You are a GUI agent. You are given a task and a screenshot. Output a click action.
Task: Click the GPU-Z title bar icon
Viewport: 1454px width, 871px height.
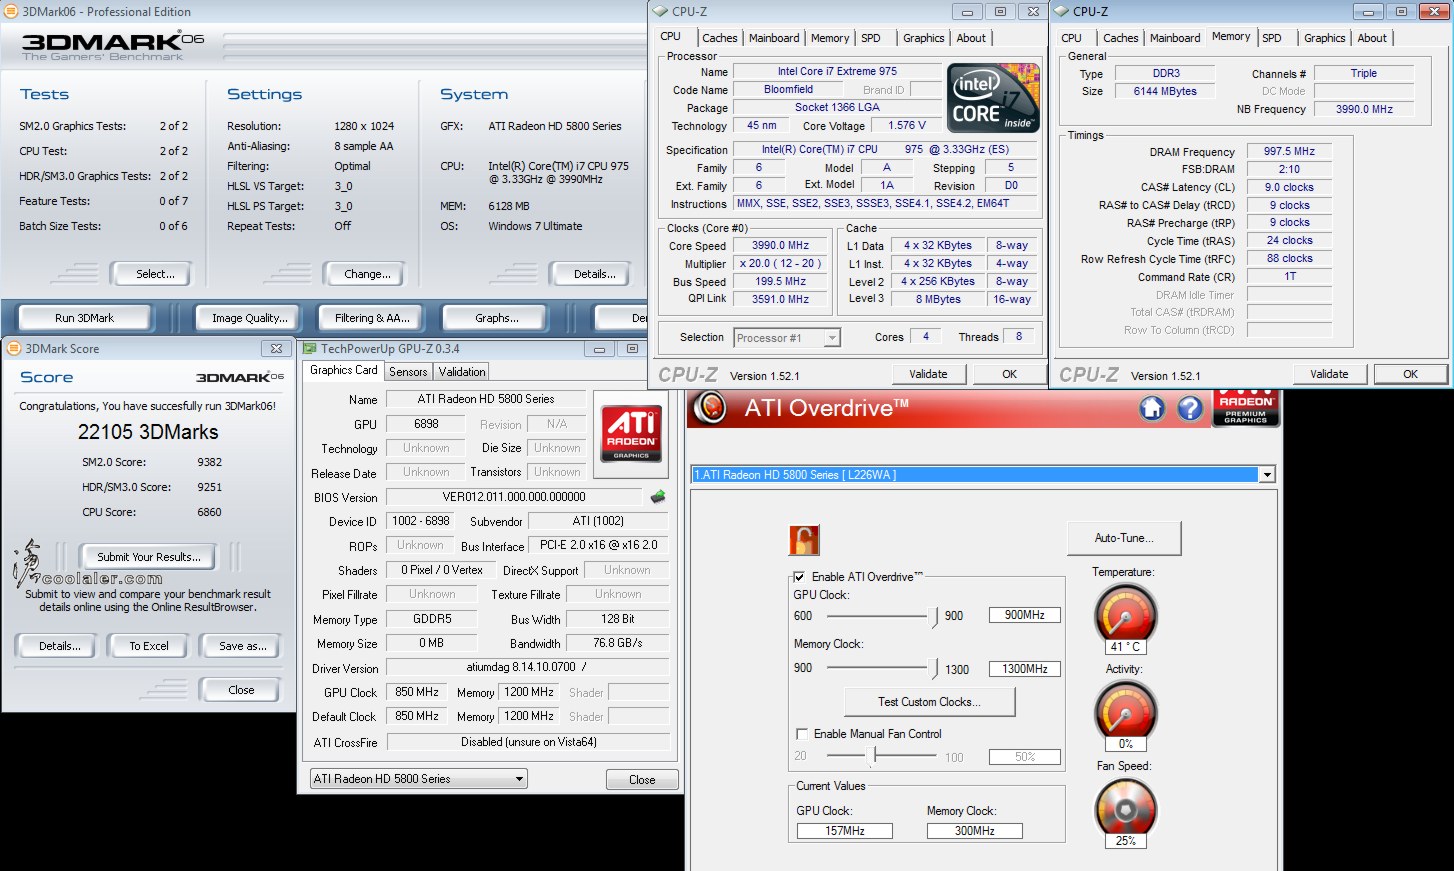[x=310, y=349]
